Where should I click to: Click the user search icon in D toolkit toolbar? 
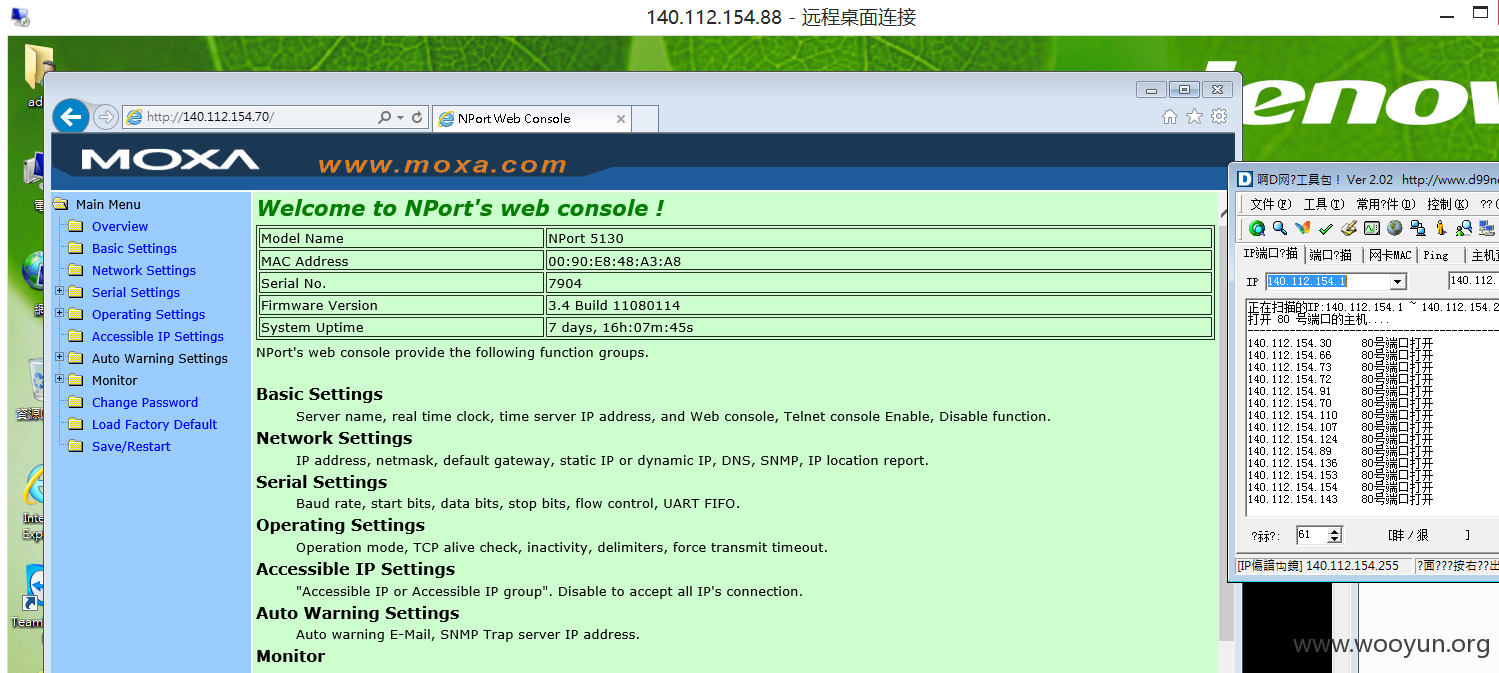point(1463,229)
